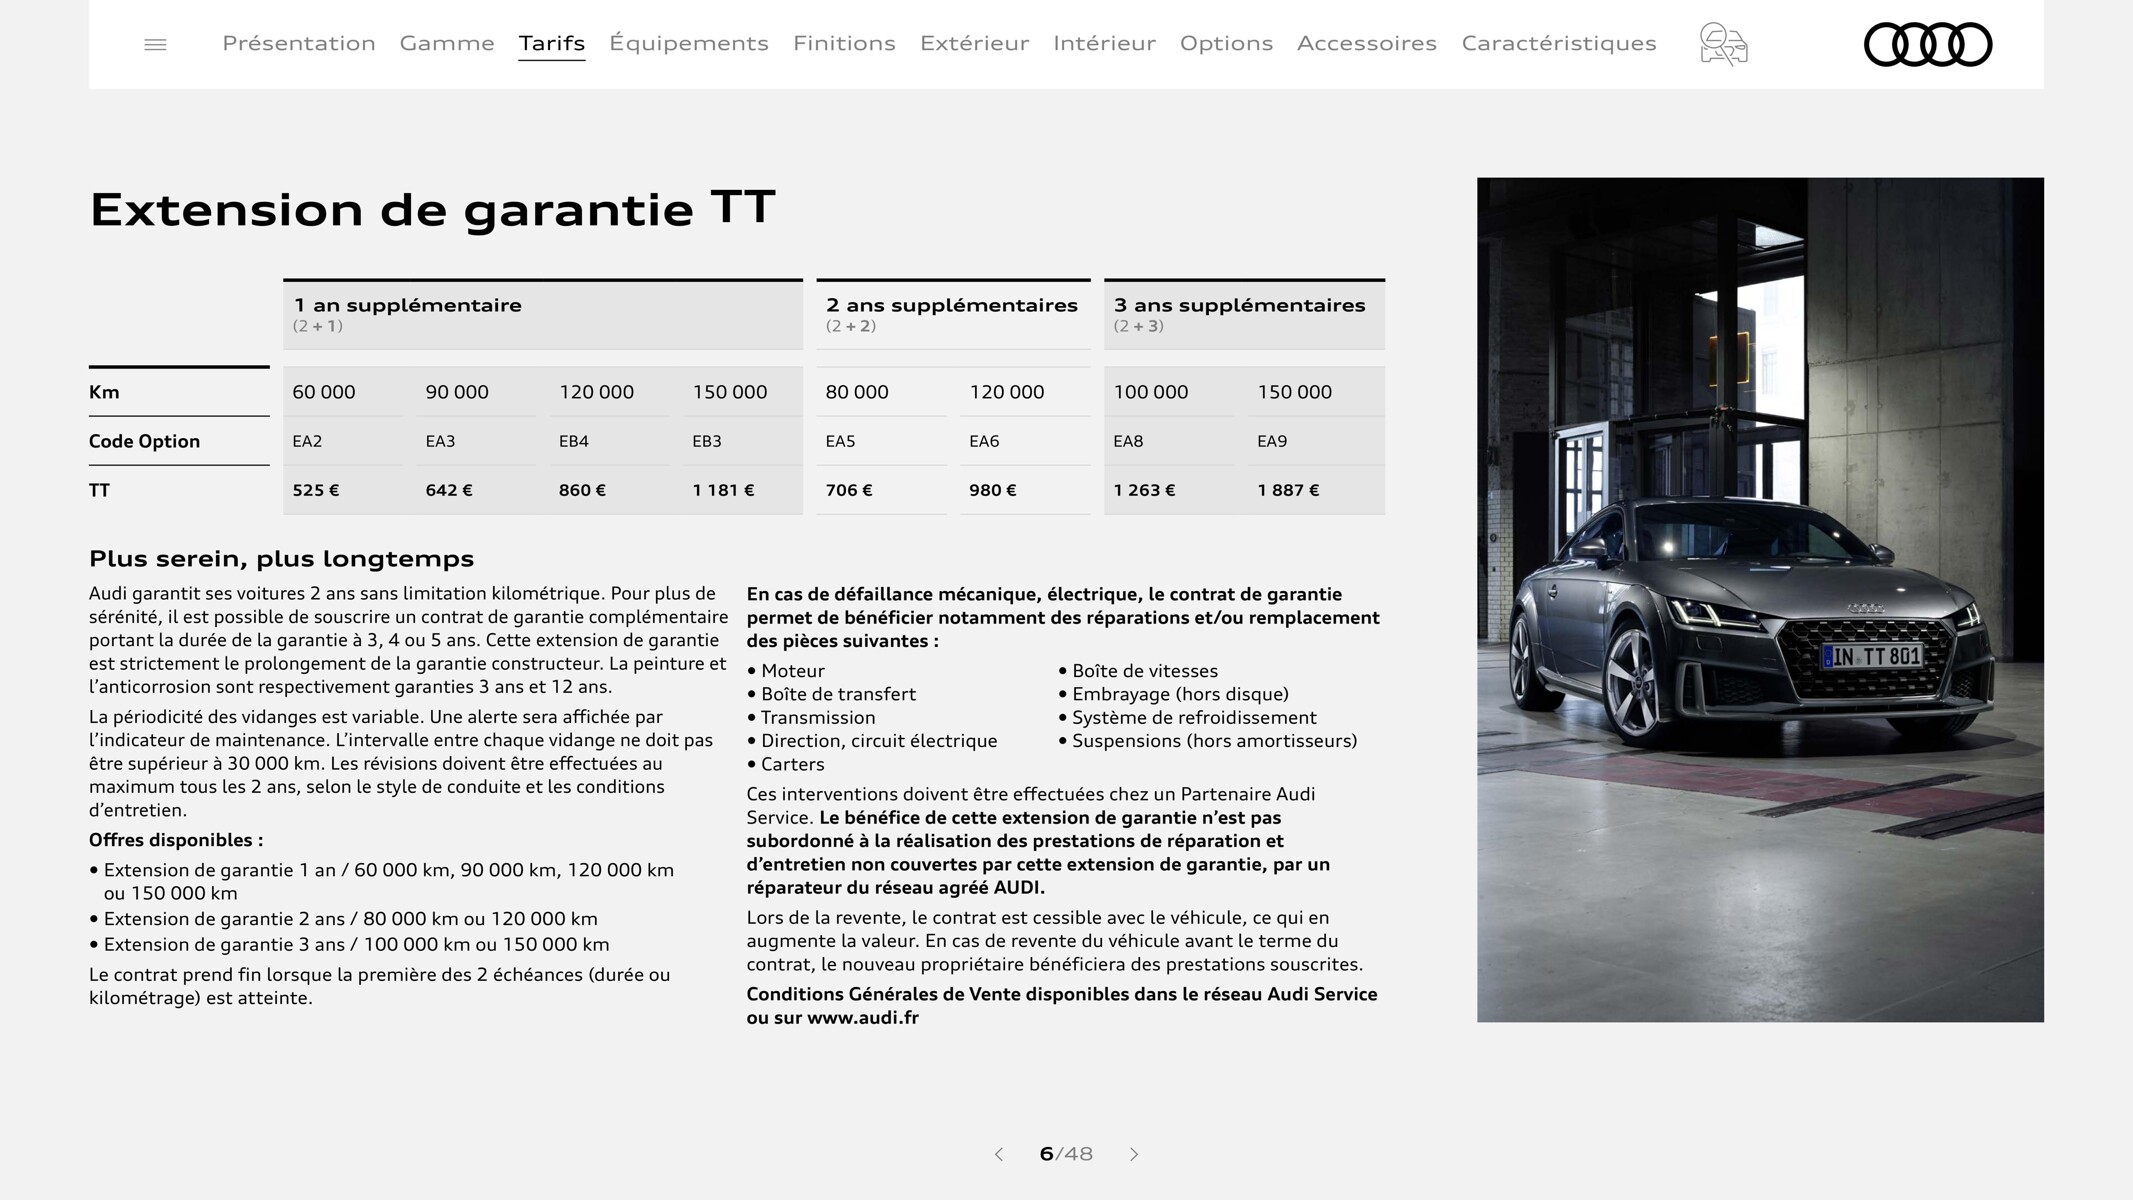Click option code EA9
The height and width of the screenshot is (1200, 2133).
(1272, 441)
